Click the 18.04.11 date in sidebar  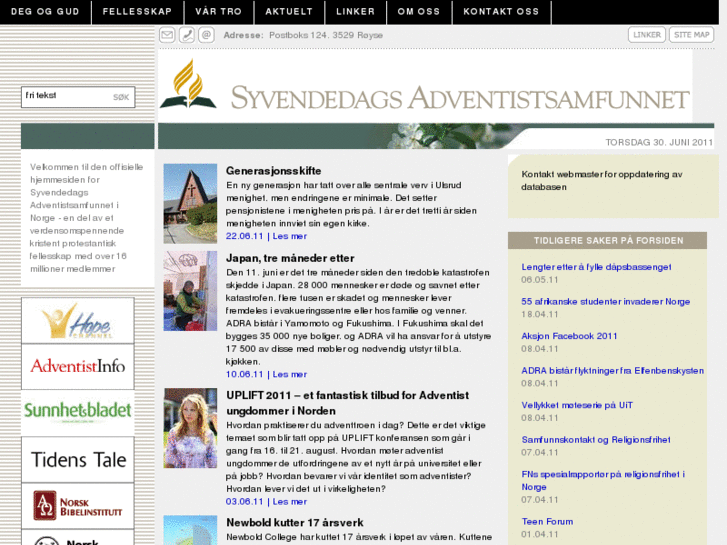coord(540,314)
